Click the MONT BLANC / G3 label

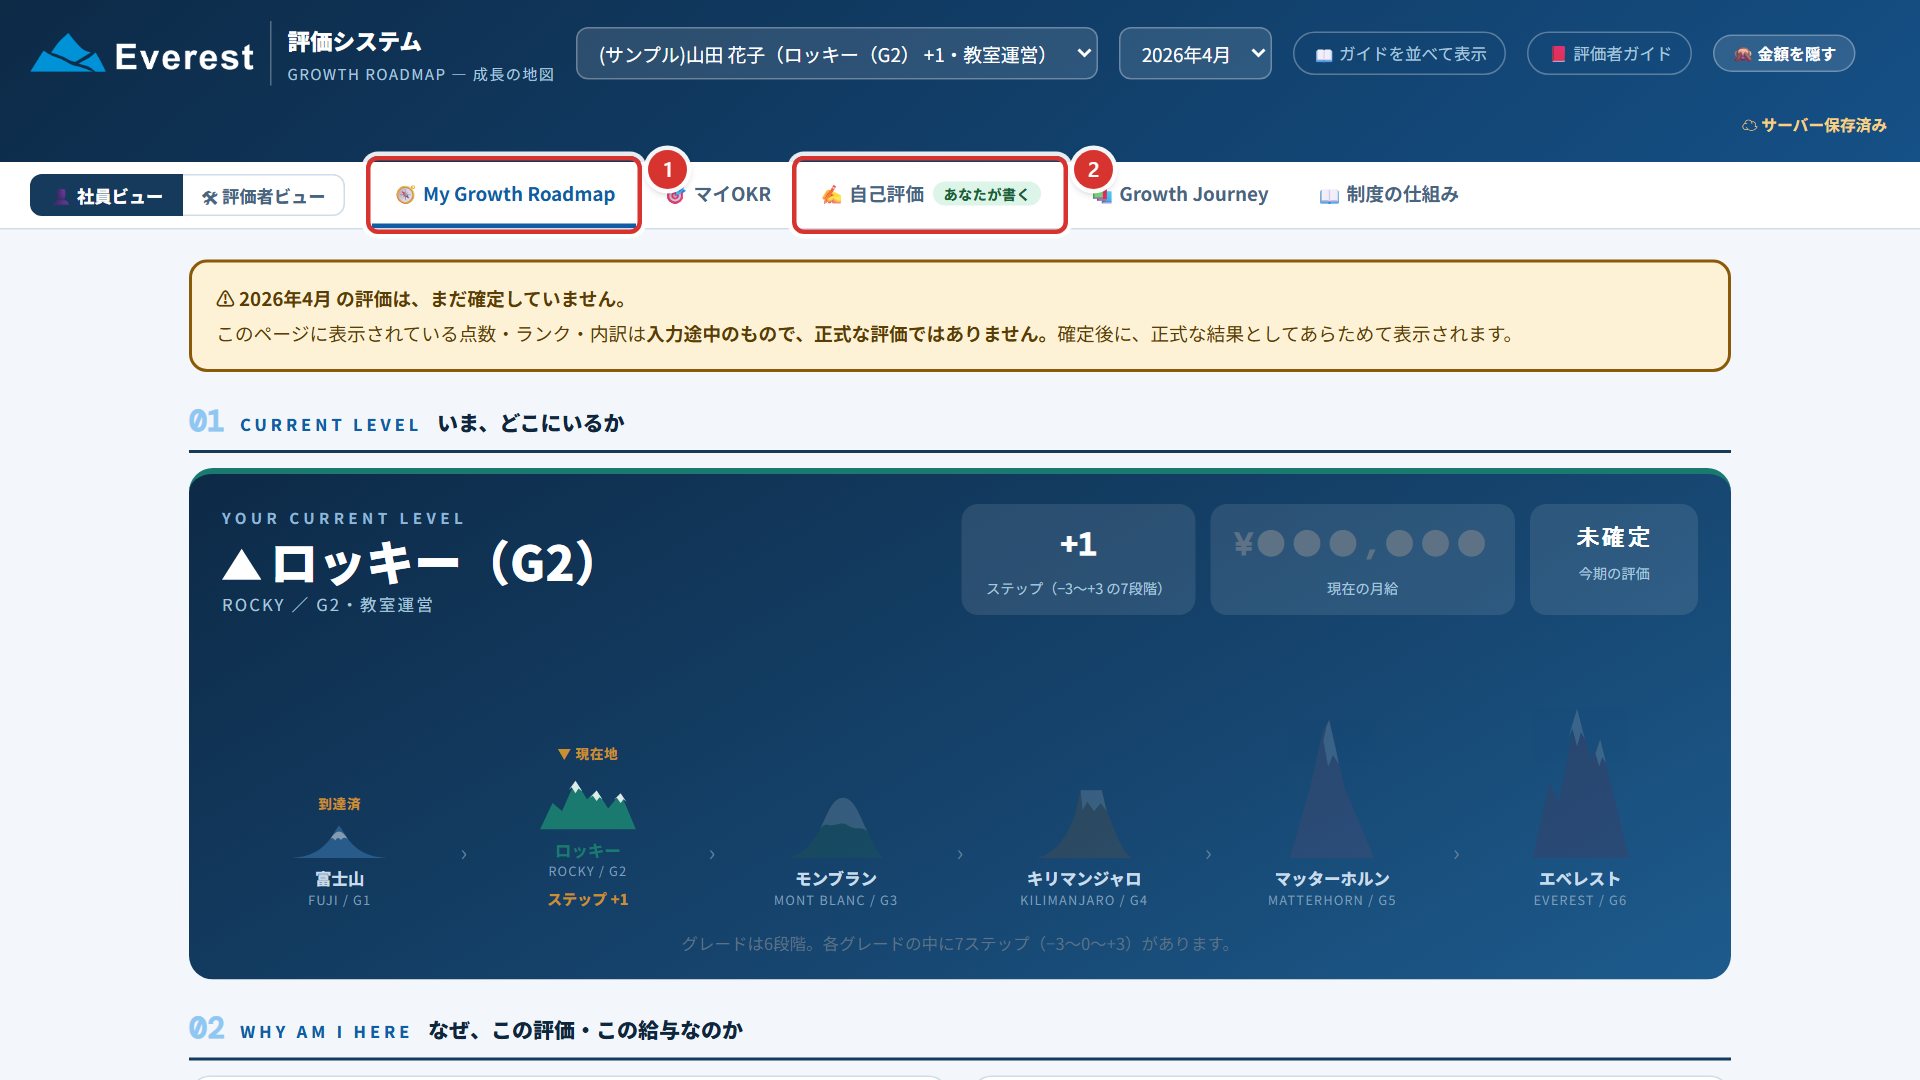[836, 901]
